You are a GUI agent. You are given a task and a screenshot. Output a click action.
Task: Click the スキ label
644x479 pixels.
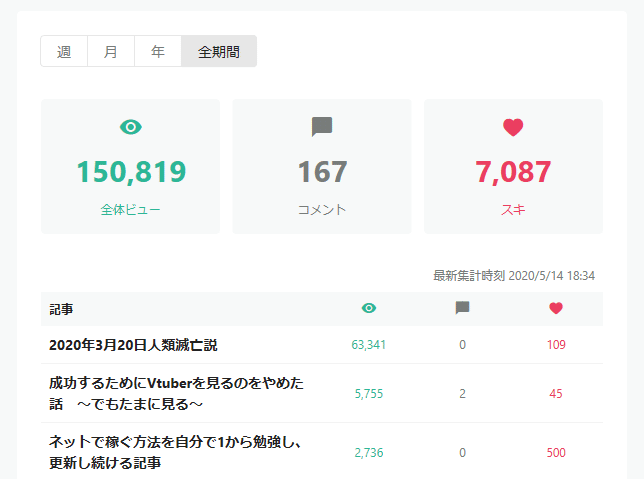[x=513, y=210]
